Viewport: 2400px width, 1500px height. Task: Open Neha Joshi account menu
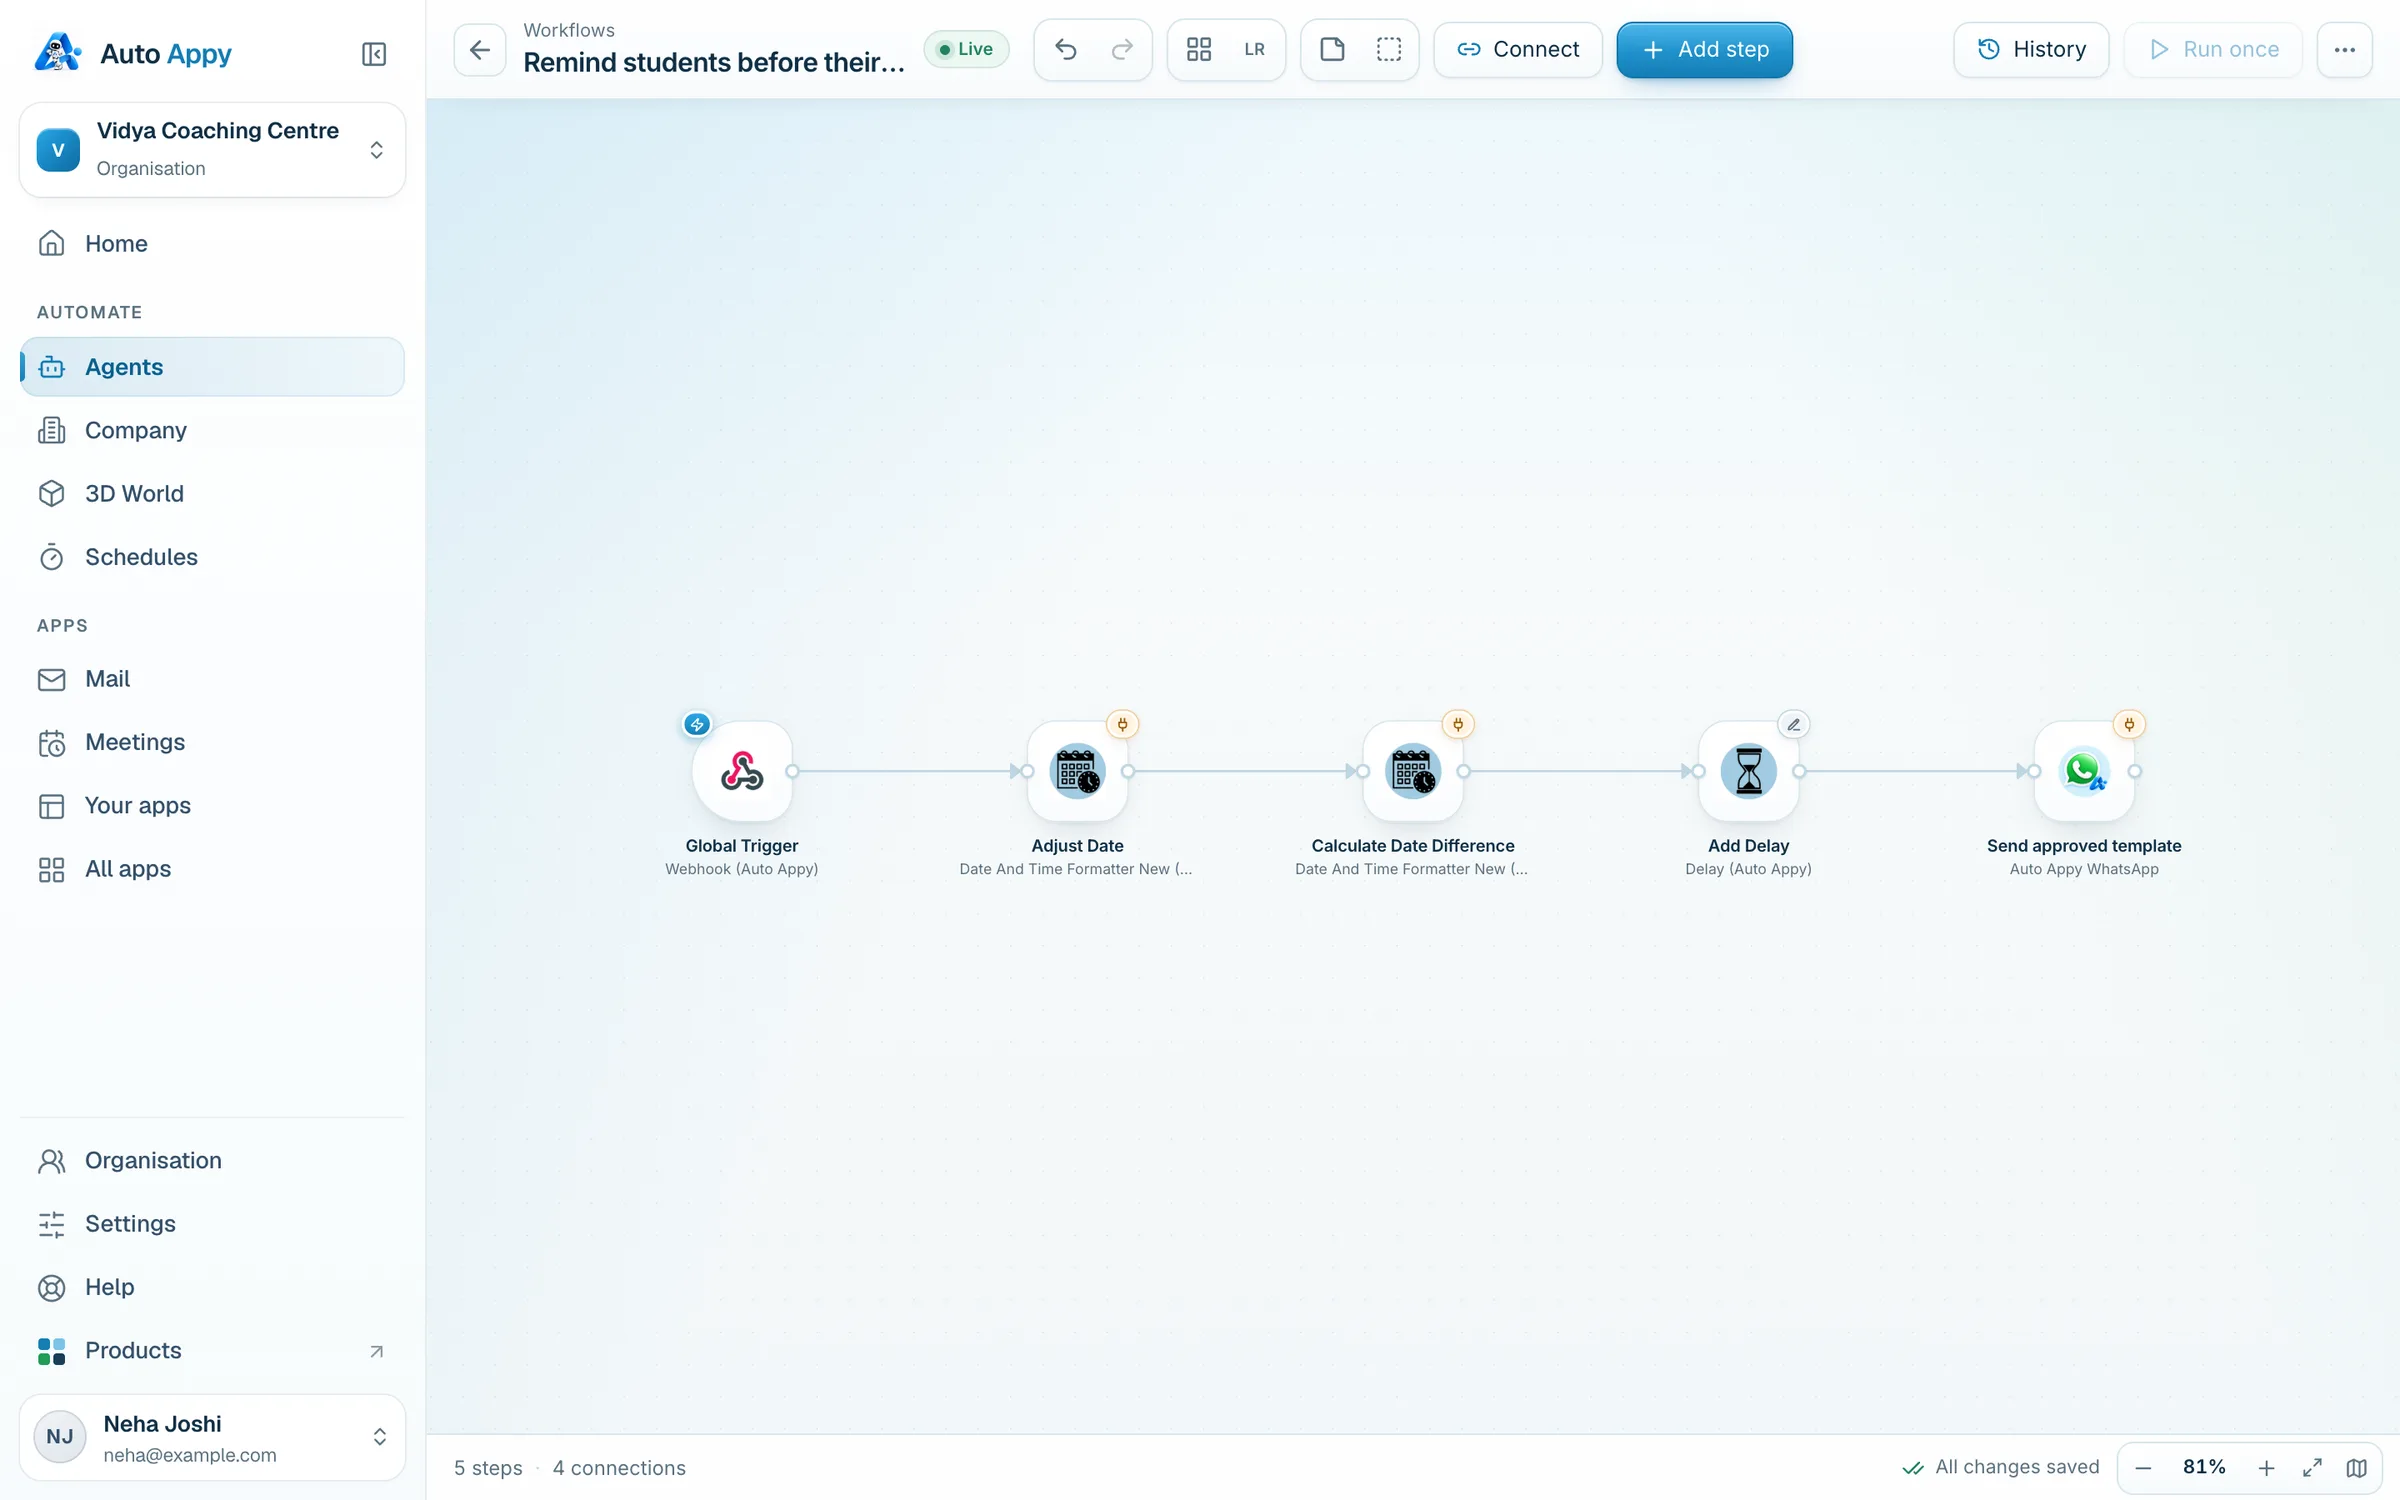(x=212, y=1437)
